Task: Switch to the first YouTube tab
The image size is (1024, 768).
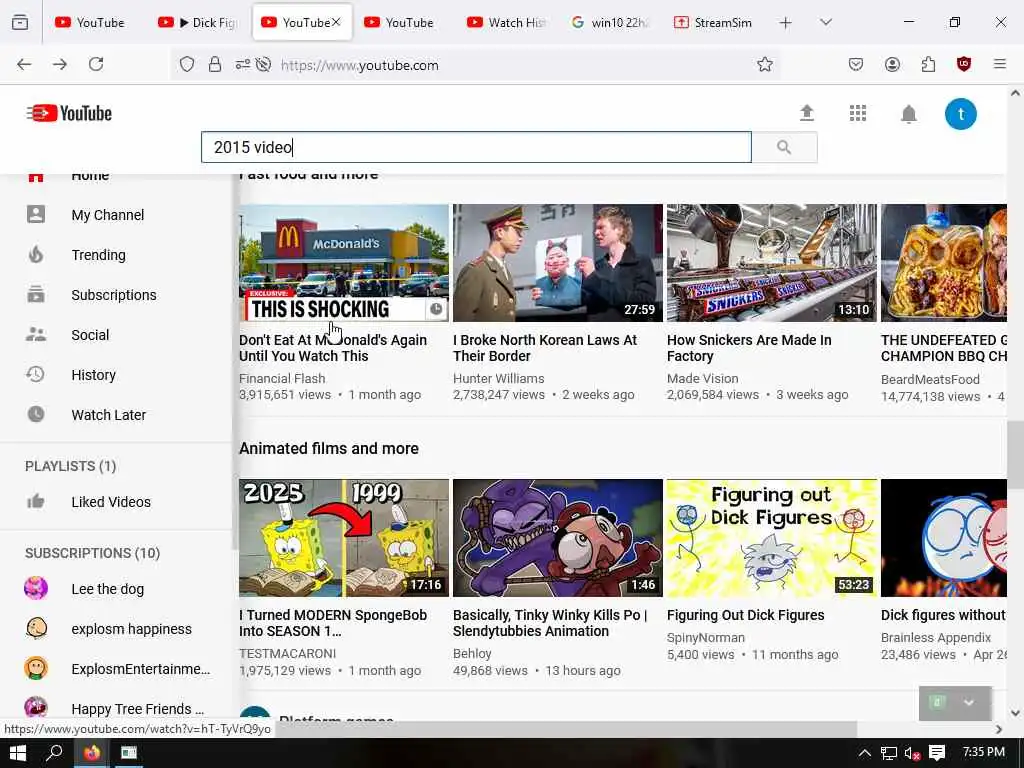Action: pyautogui.click(x=91, y=22)
